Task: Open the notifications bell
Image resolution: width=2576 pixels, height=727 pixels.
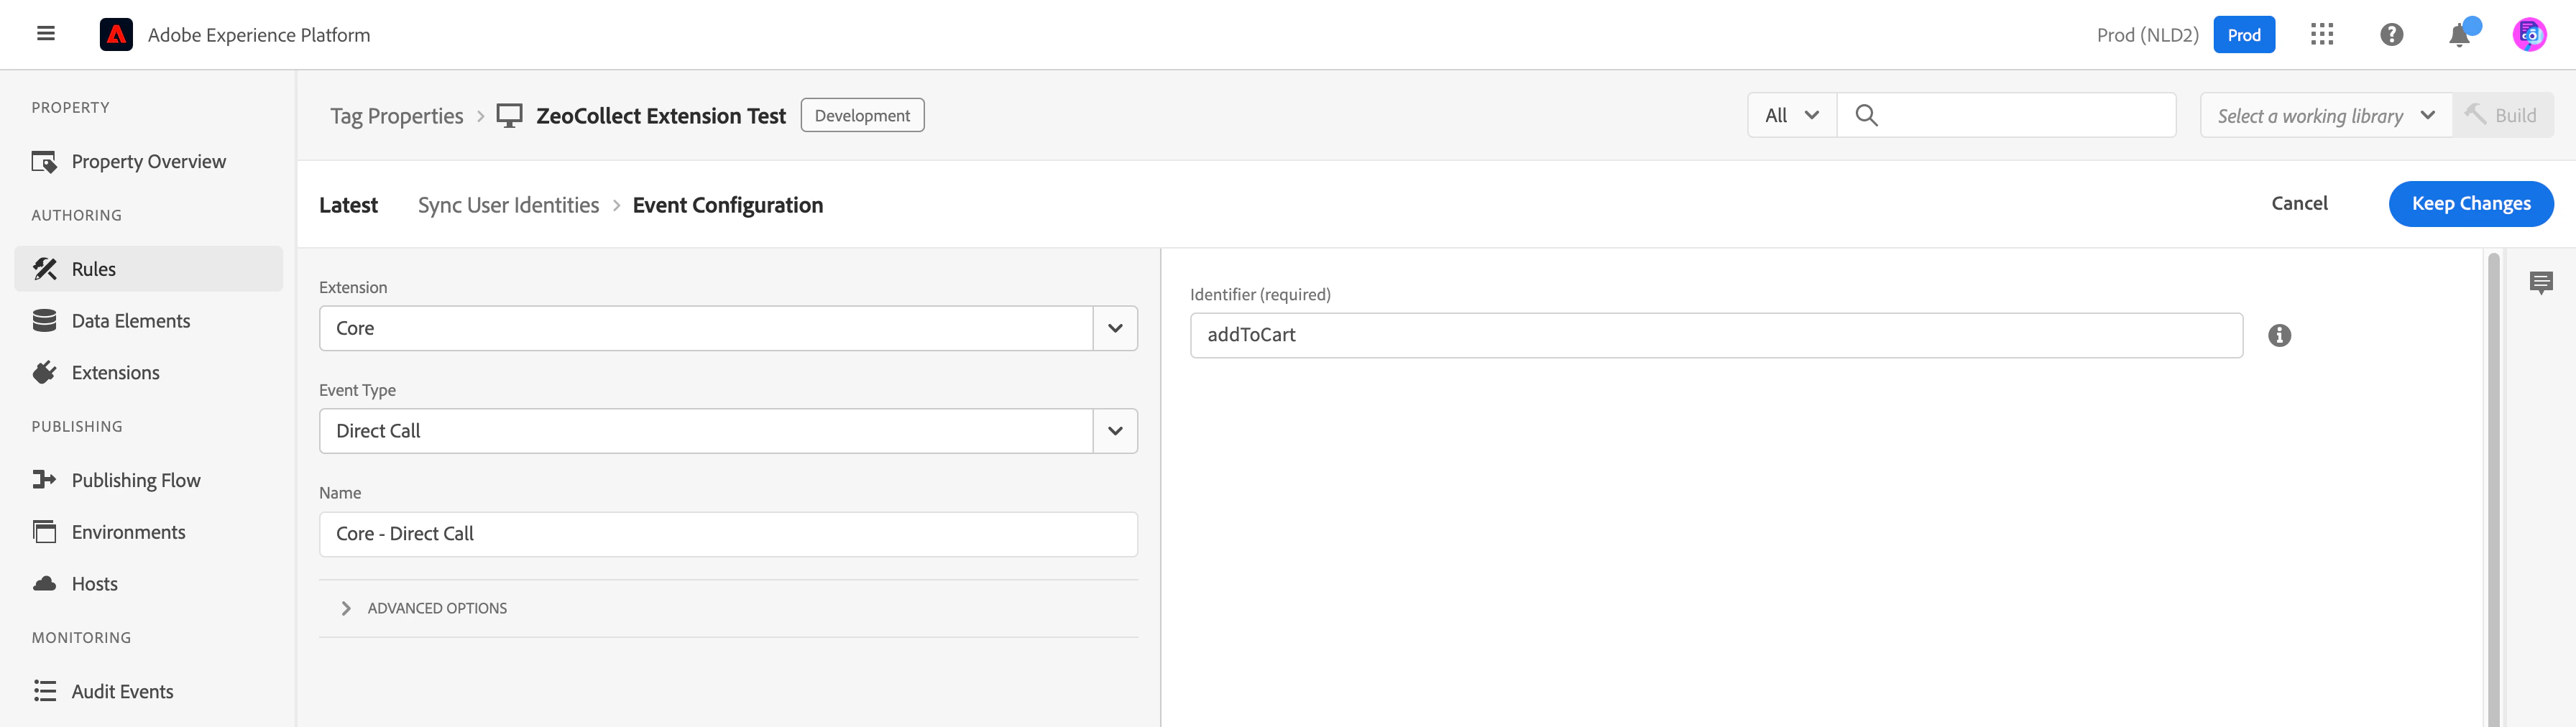Action: (2459, 35)
